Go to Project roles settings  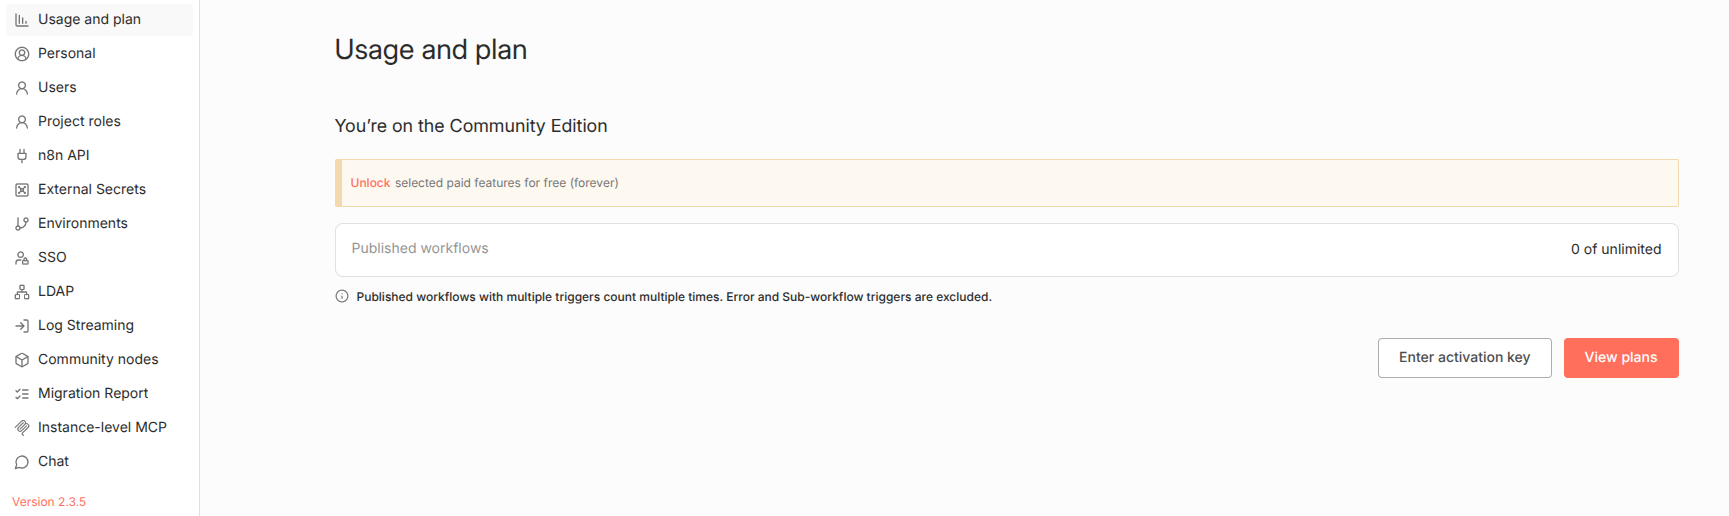pyautogui.click(x=79, y=122)
